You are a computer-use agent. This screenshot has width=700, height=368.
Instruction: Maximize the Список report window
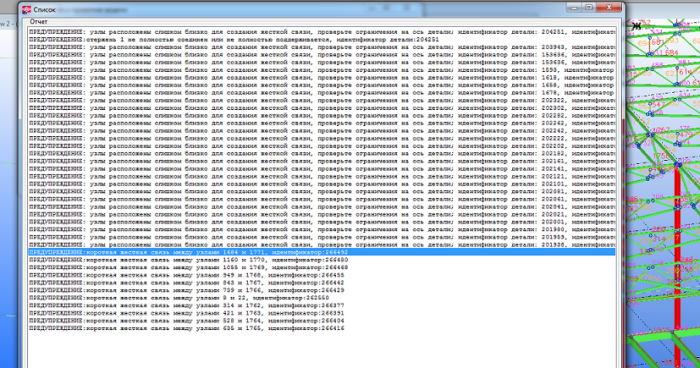(589, 7)
